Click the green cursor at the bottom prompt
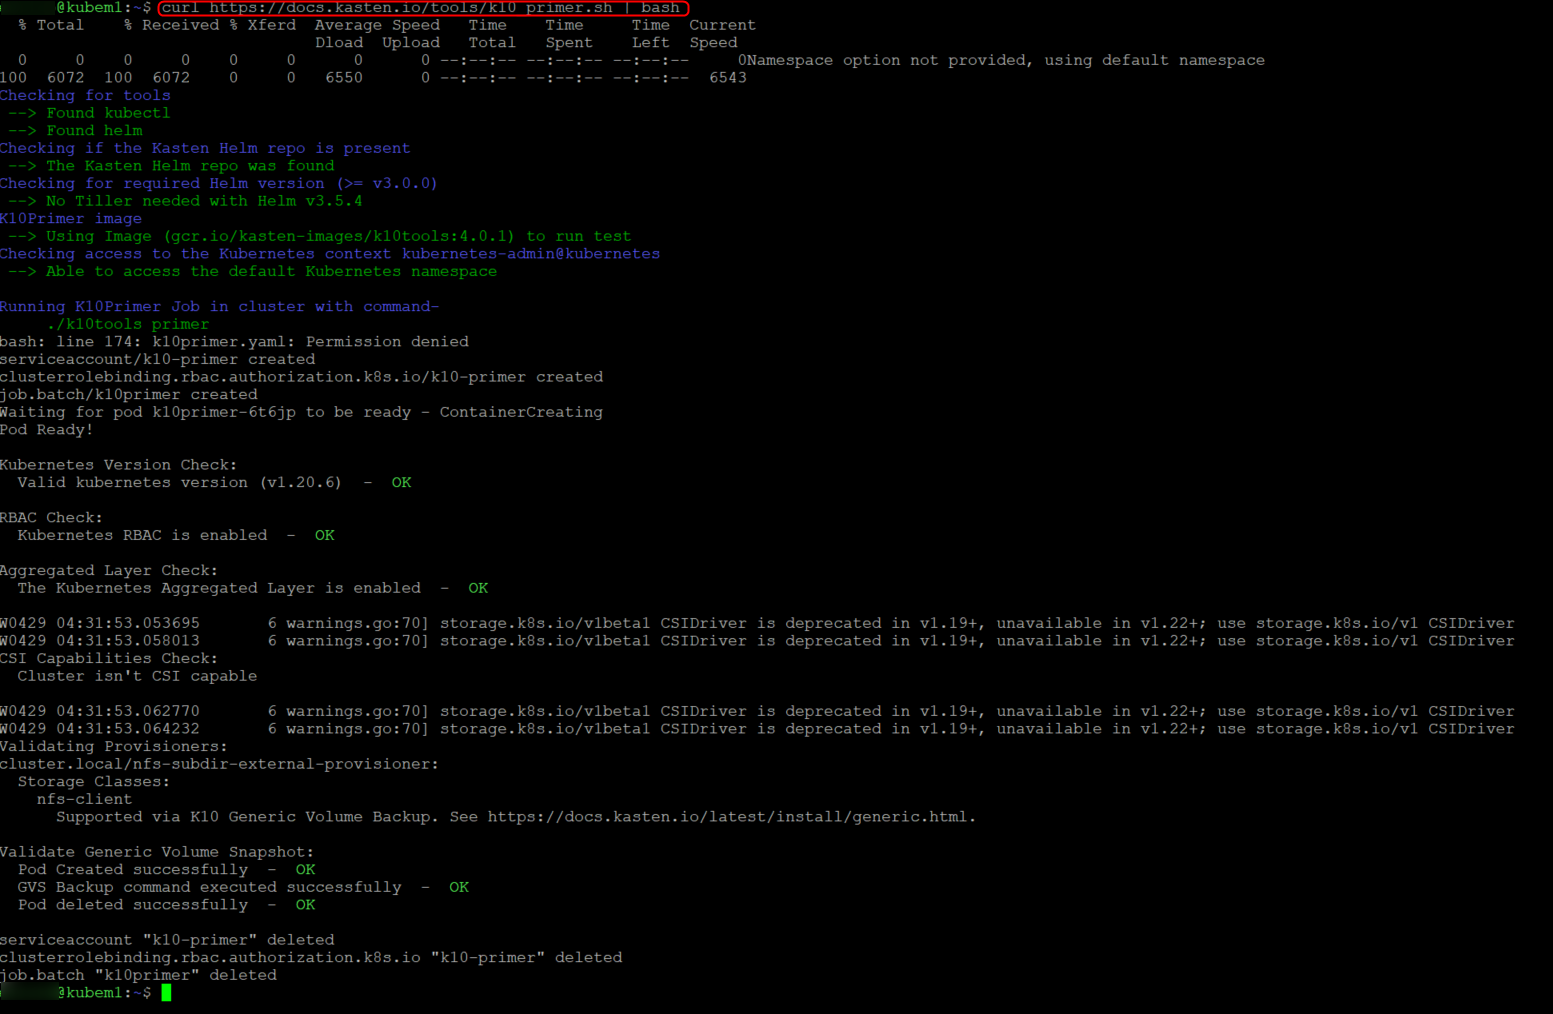 [166, 993]
